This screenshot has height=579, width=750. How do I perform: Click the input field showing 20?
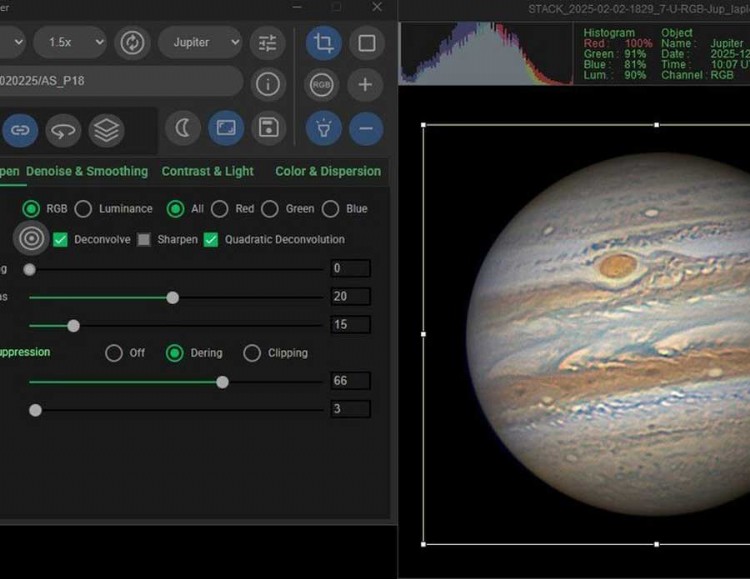click(350, 297)
